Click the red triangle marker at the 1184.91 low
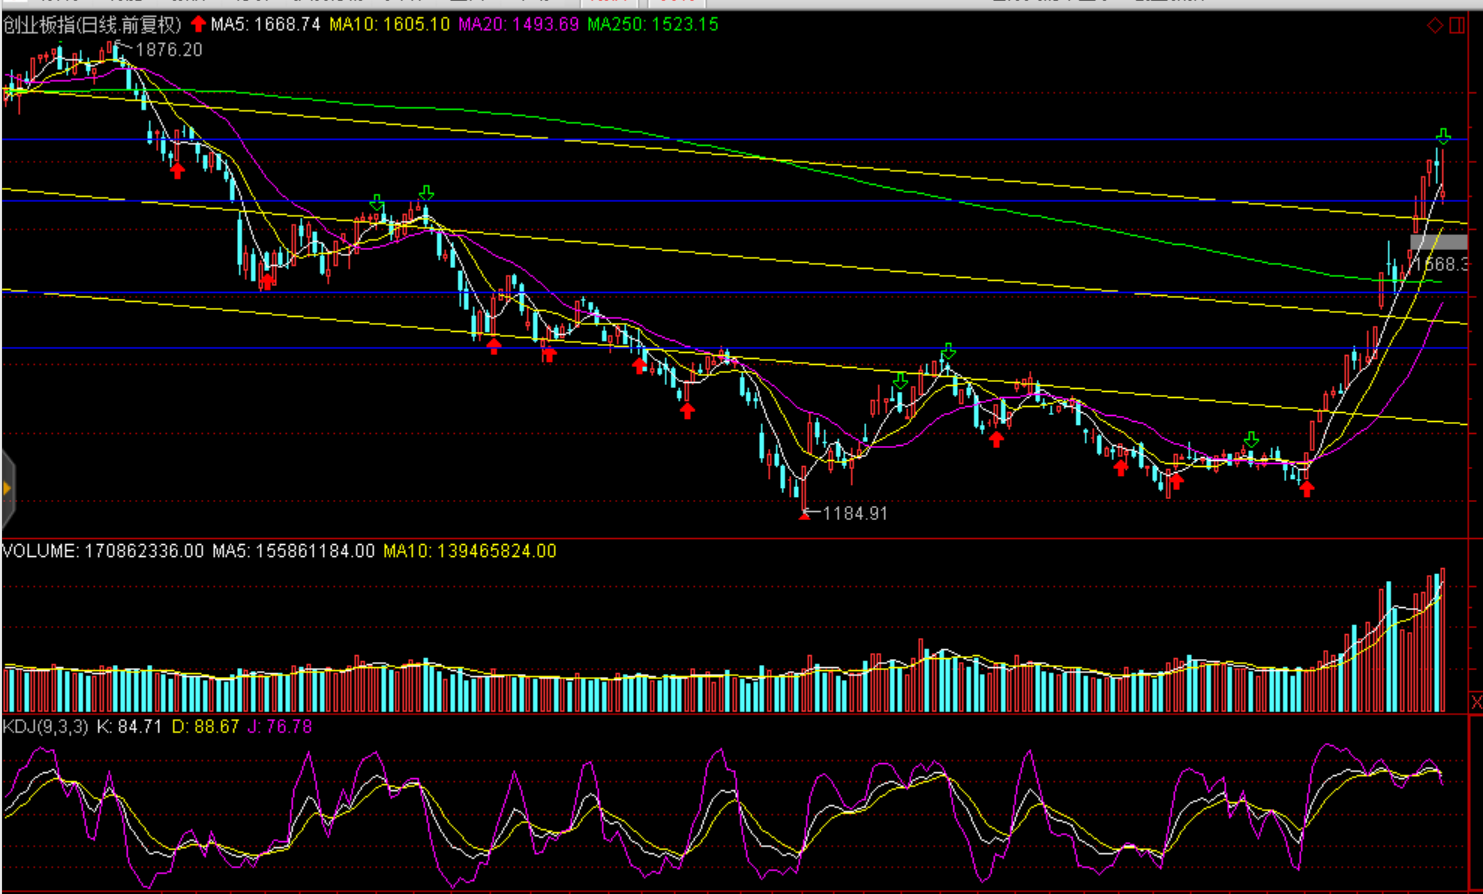The height and width of the screenshot is (894, 1483). pos(805,515)
